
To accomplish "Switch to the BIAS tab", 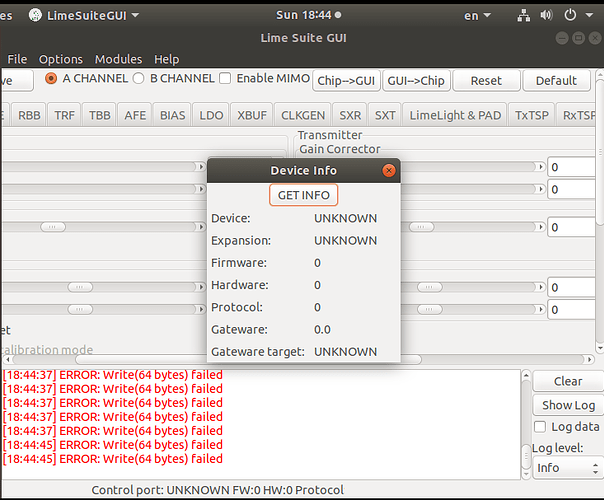I will coord(173,115).
